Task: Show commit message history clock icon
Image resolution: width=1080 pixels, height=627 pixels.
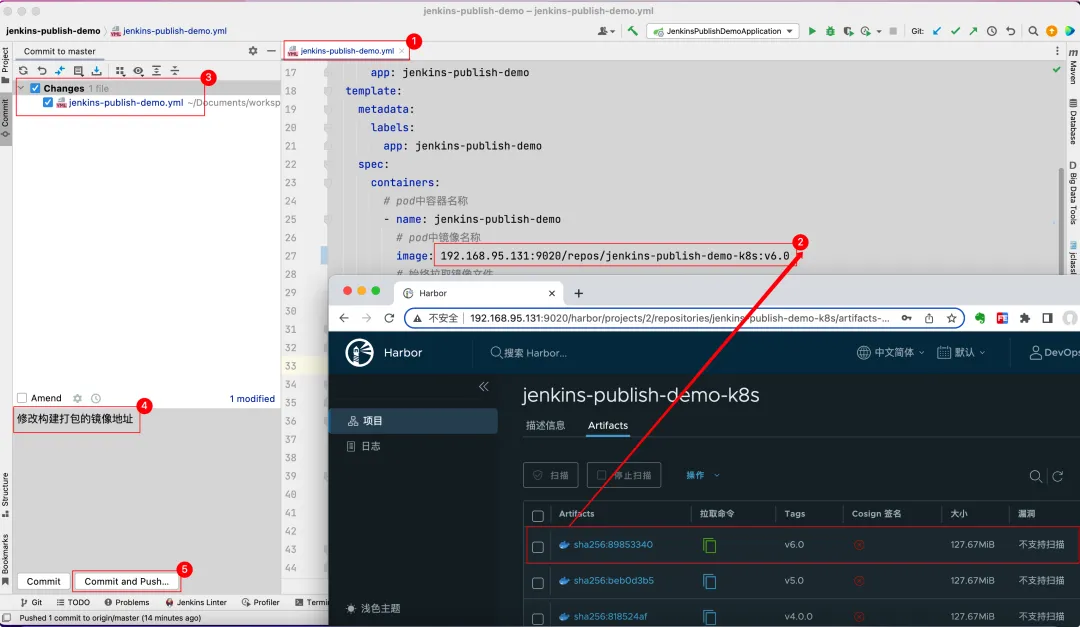Action: tap(96, 398)
